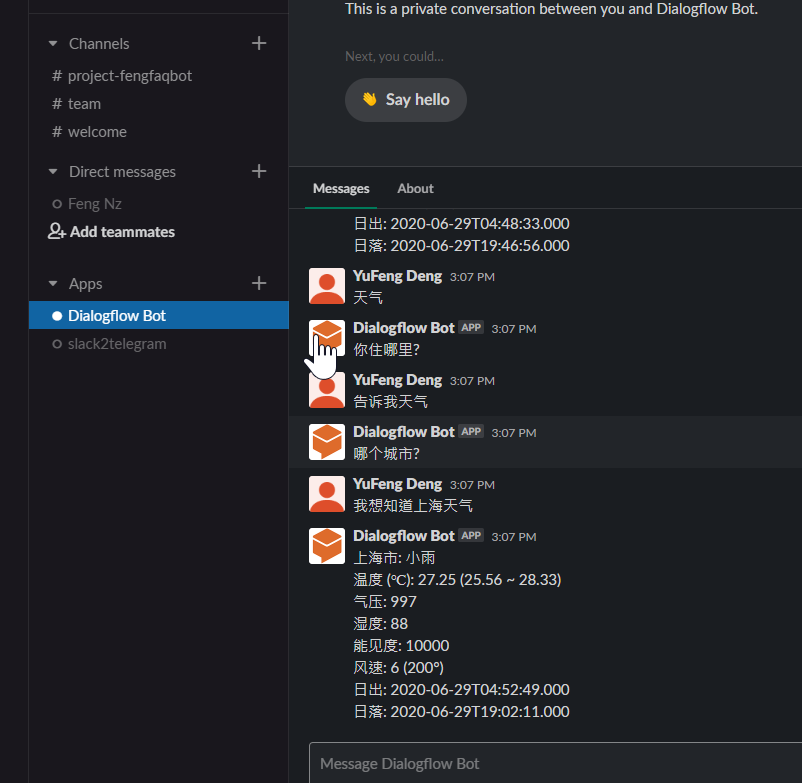Click the bot reply "你住哪里?"
The height and width of the screenshot is (783, 802).
[386, 350]
